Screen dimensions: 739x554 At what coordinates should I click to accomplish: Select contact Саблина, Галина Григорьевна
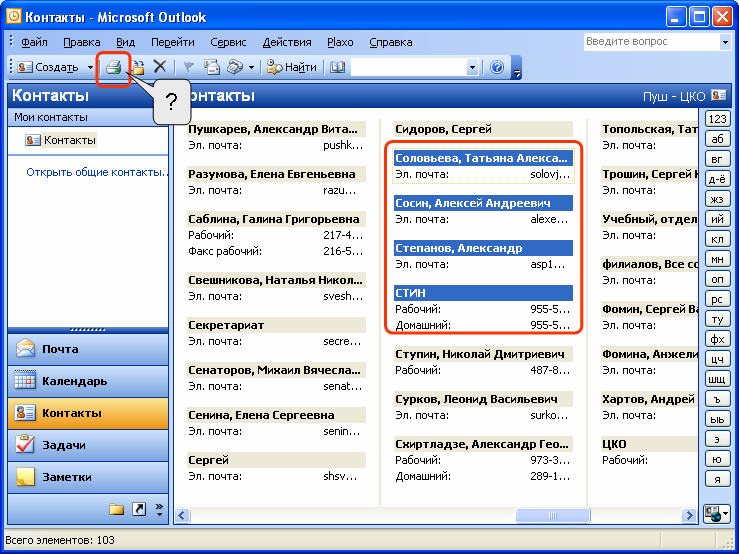(x=276, y=219)
